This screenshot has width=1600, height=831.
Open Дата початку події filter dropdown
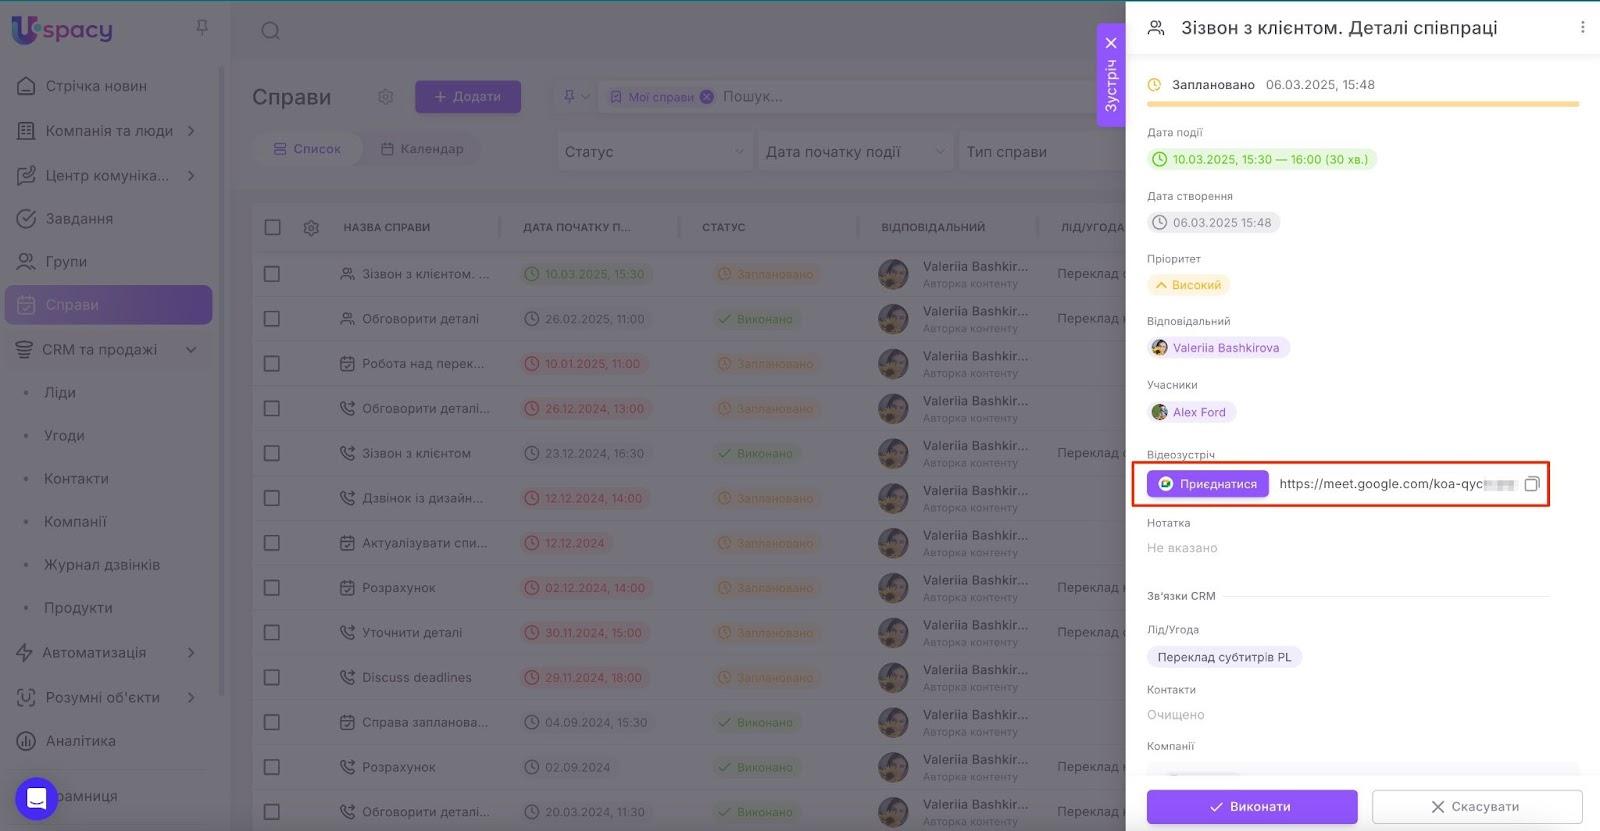[855, 152]
